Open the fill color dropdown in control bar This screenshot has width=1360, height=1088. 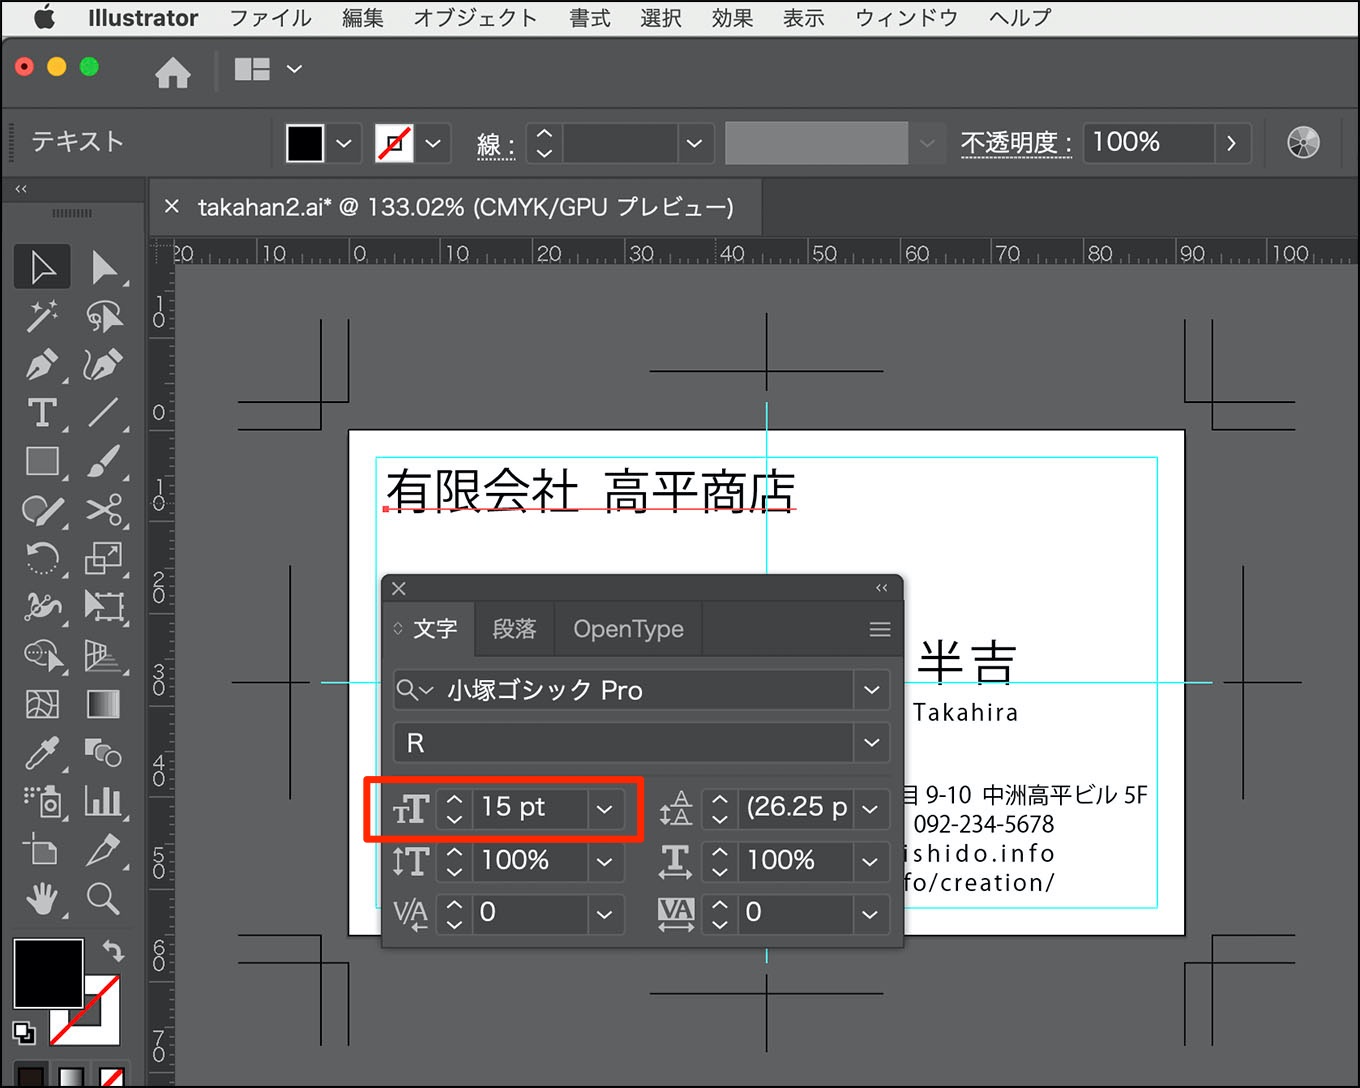tap(344, 144)
